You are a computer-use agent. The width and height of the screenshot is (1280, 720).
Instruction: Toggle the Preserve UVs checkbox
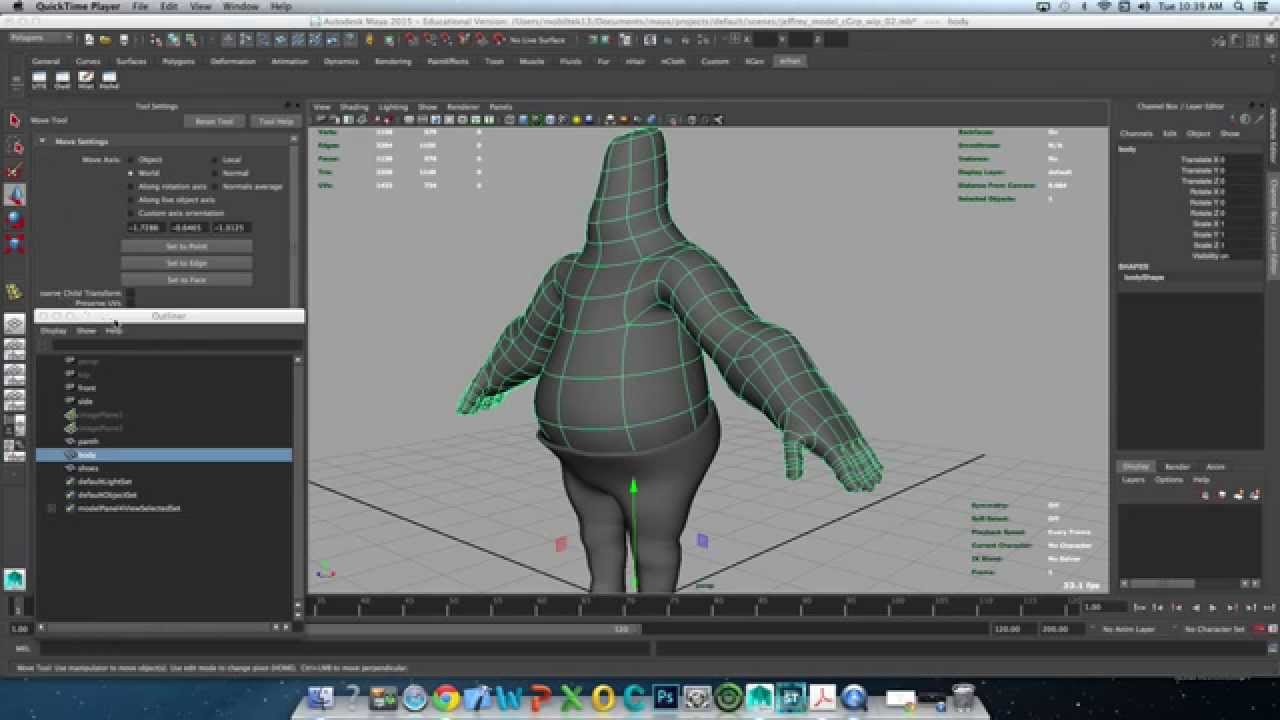click(x=130, y=303)
